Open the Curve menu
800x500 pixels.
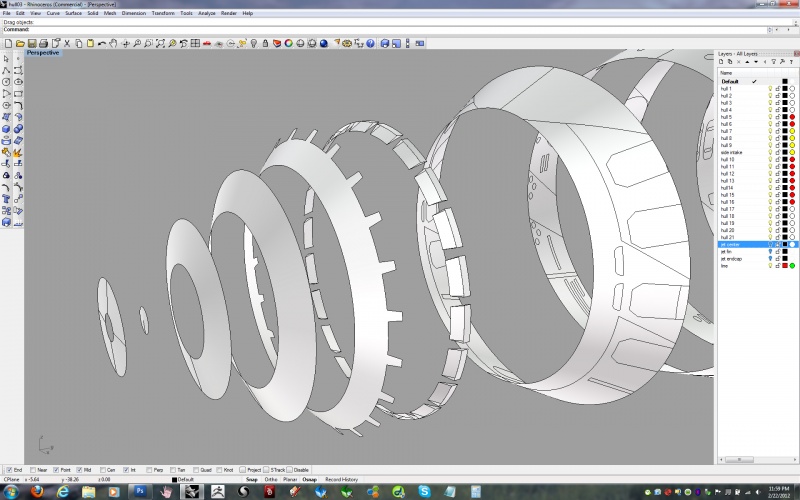53,13
